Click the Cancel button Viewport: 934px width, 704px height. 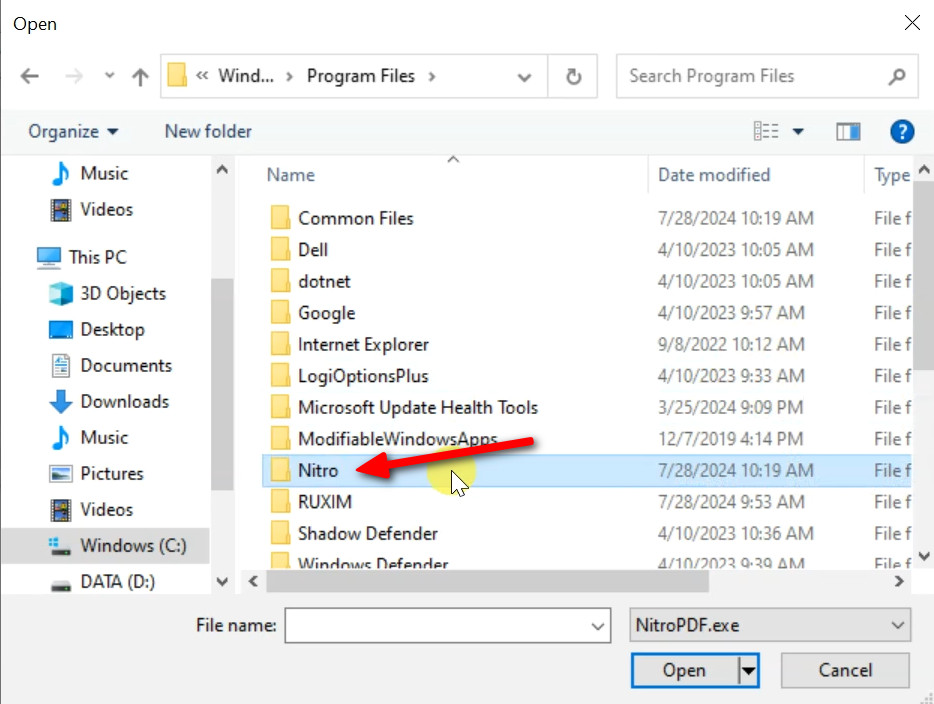pyautogui.click(x=845, y=670)
